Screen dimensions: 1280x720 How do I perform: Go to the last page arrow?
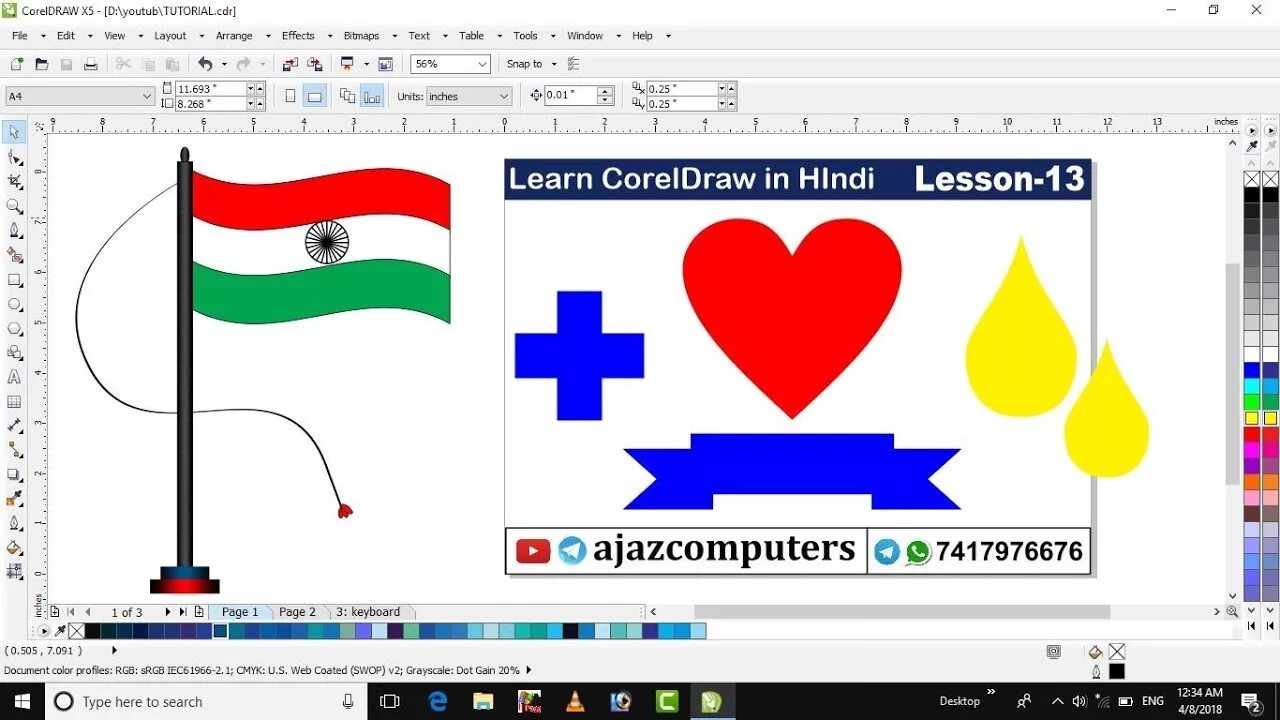coord(183,612)
